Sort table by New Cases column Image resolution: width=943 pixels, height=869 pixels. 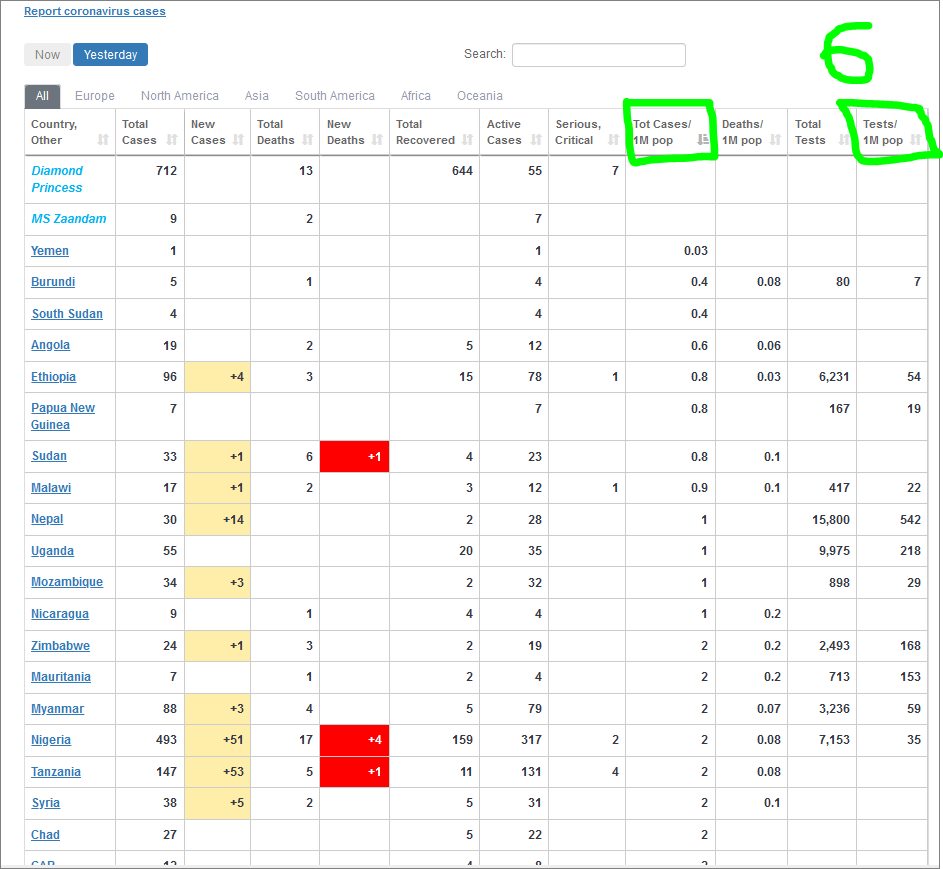tap(240, 140)
